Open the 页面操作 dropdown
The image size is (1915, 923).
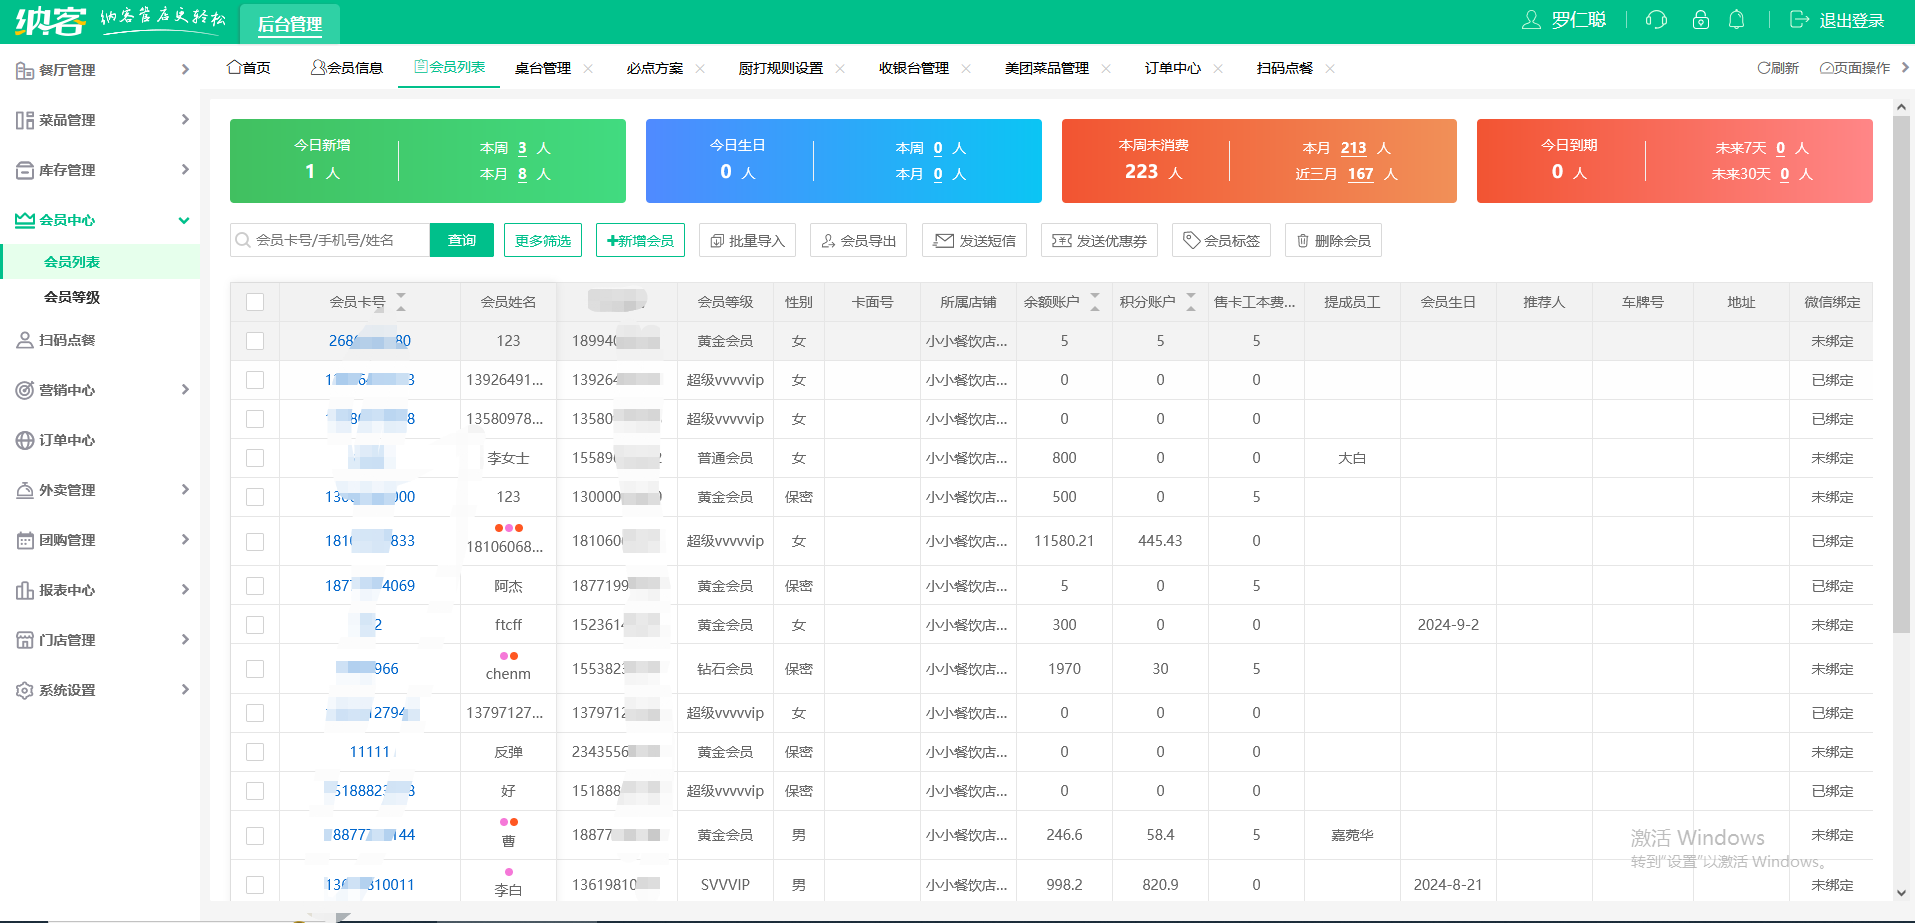[x=1855, y=68]
